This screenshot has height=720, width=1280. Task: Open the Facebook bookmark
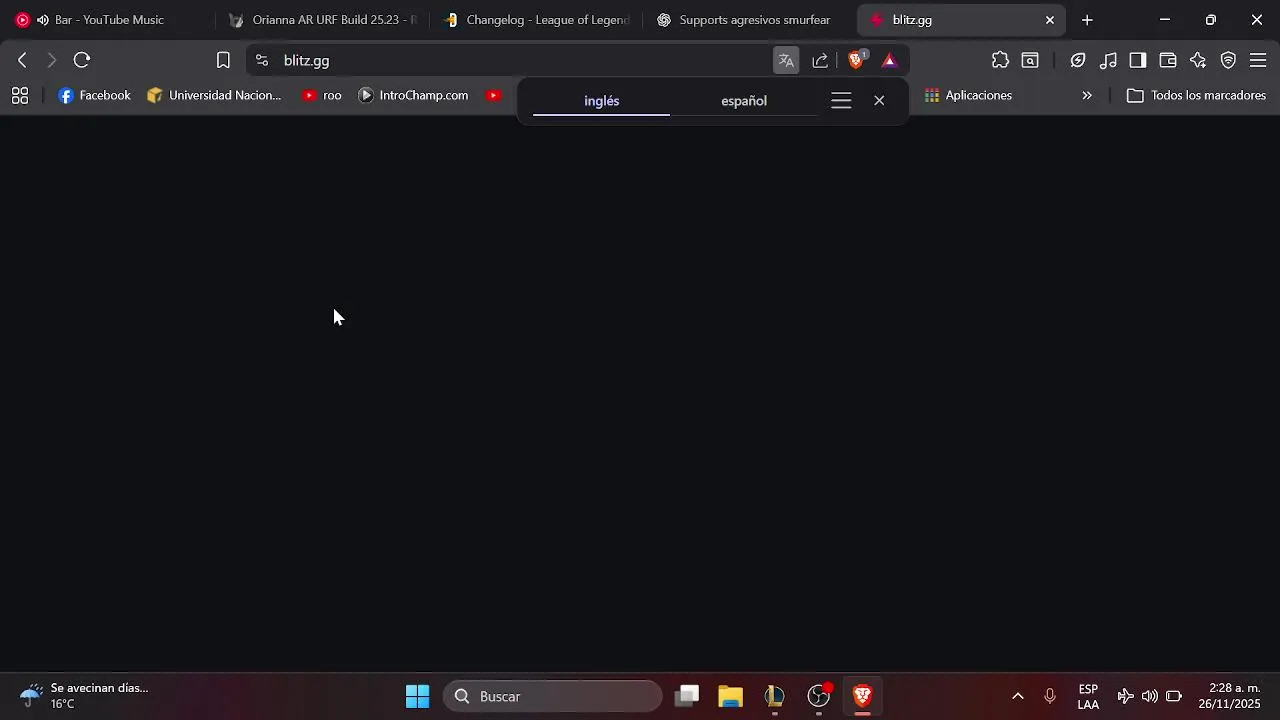95,96
